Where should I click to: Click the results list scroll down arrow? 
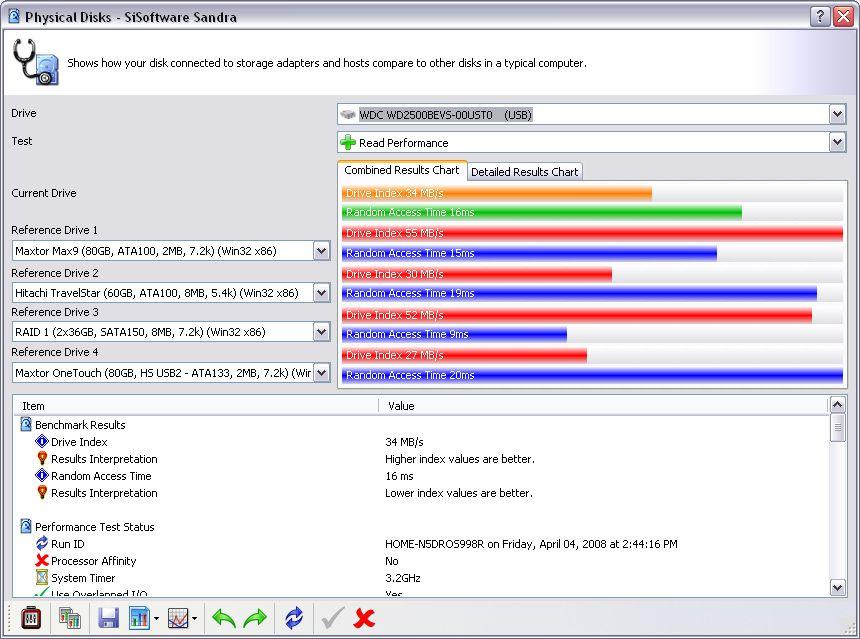(837, 587)
